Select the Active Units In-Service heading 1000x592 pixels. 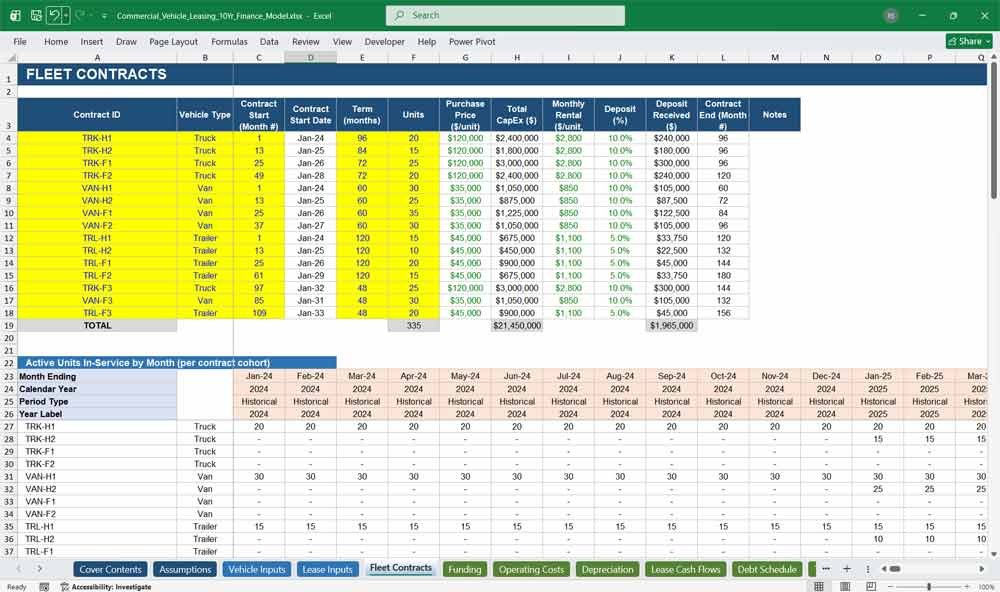point(177,362)
